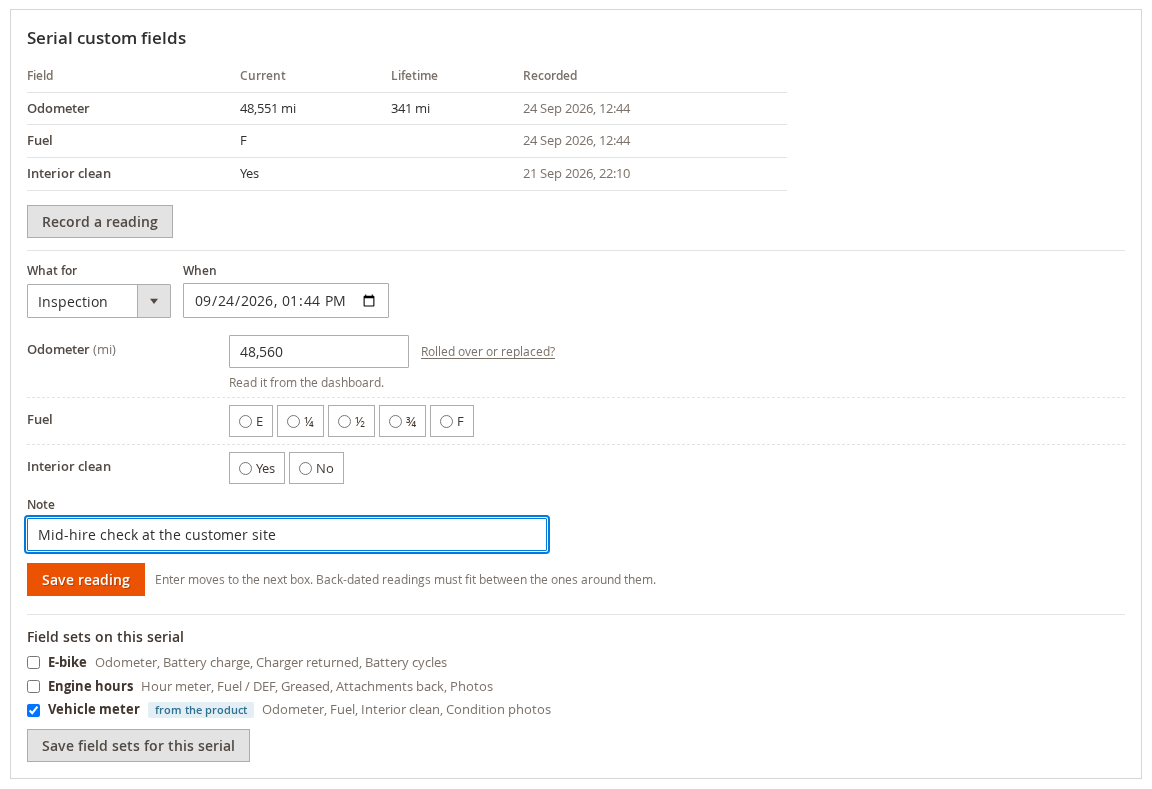This screenshot has width=1152, height=789.
Task: Click 'Read it from the dashboard.' hint
Action: (x=306, y=383)
